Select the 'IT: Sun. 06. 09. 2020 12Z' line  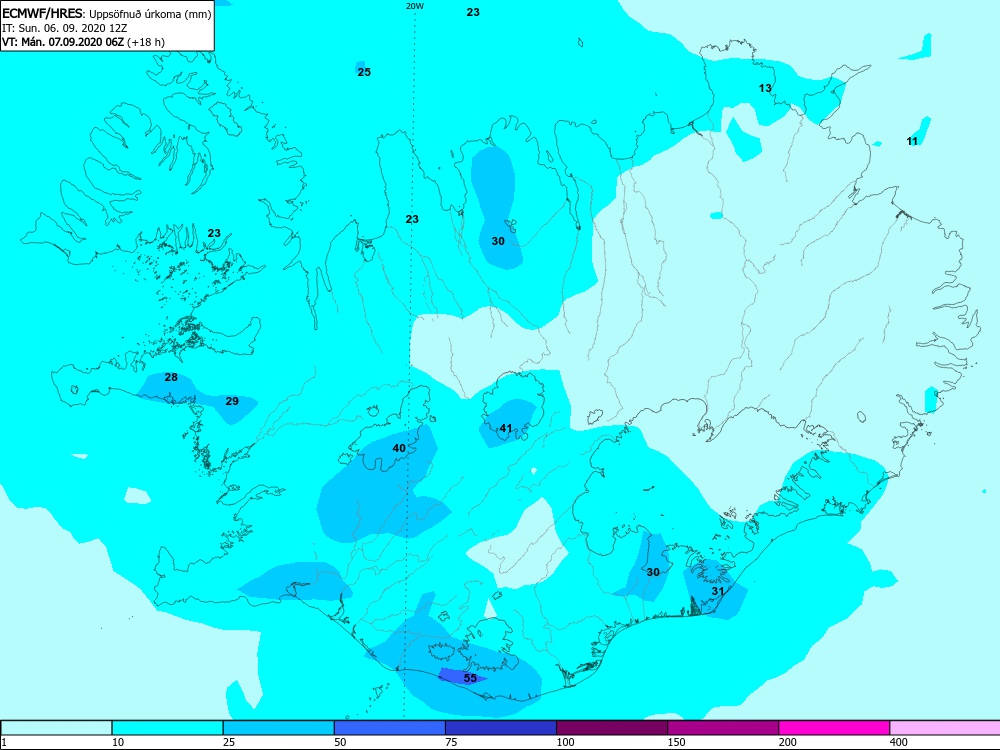[64, 28]
